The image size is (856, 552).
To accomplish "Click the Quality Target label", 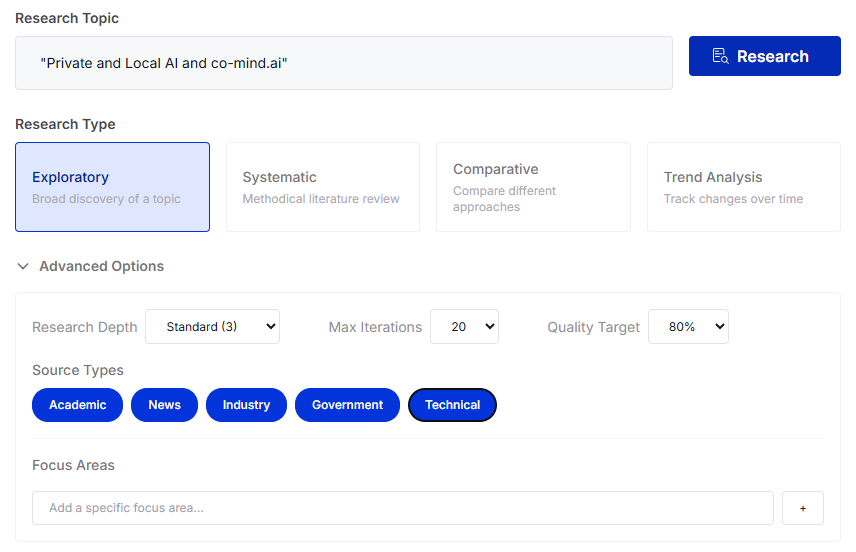I will click(593, 327).
